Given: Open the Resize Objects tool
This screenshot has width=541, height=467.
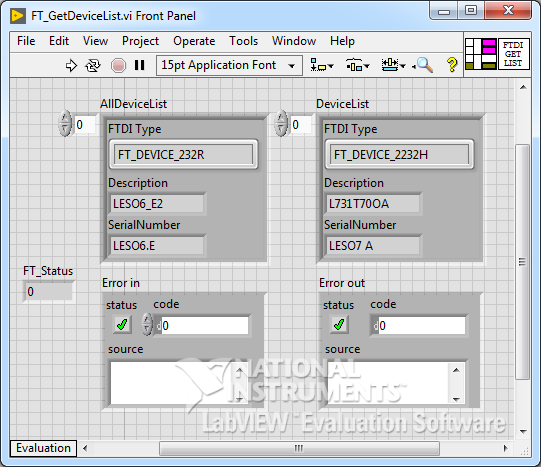Looking at the screenshot, I should pos(393,65).
